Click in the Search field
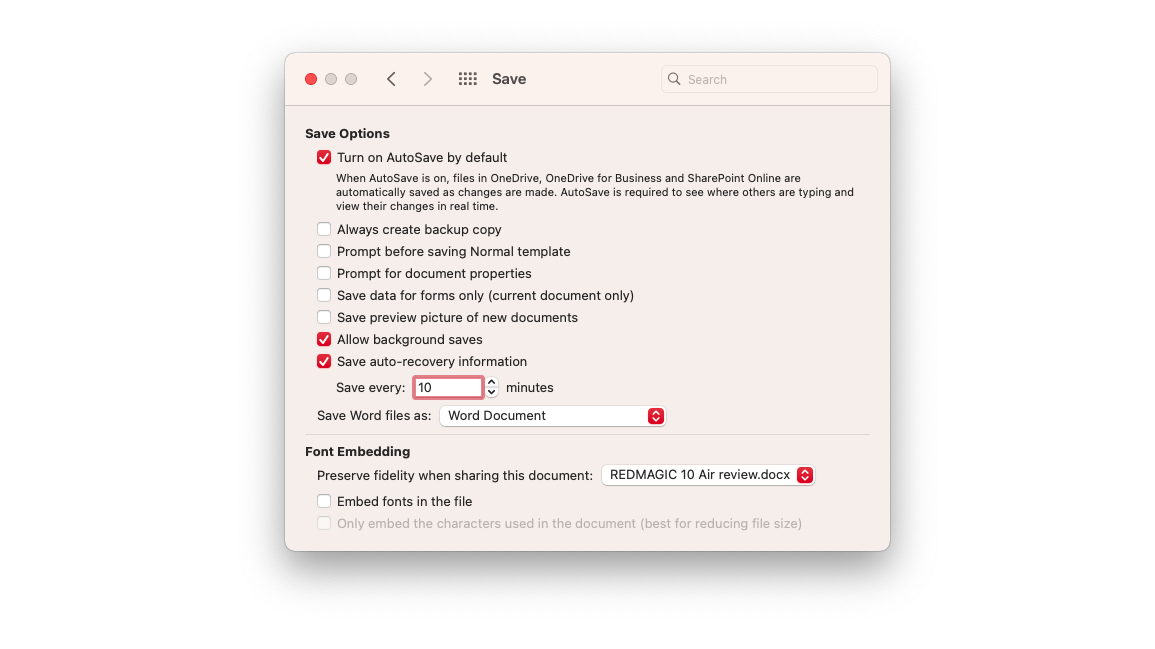1155x649 pixels. [769, 79]
